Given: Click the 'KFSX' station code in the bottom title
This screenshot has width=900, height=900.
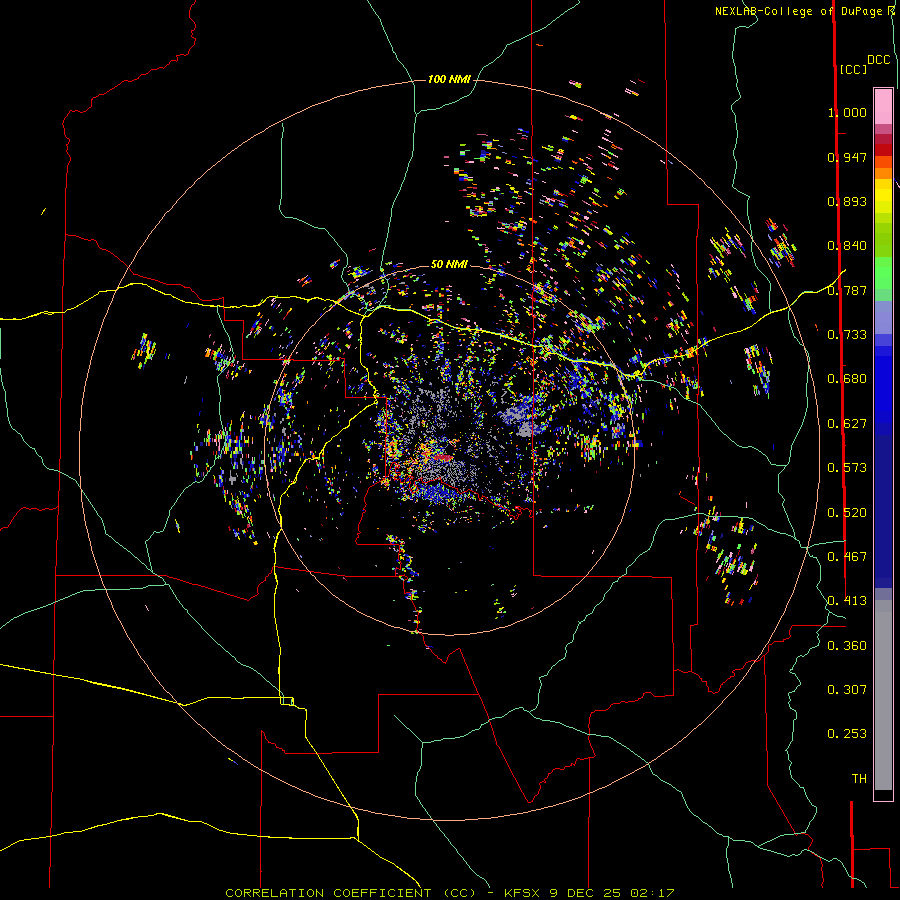Looking at the screenshot, I should pos(522,893).
